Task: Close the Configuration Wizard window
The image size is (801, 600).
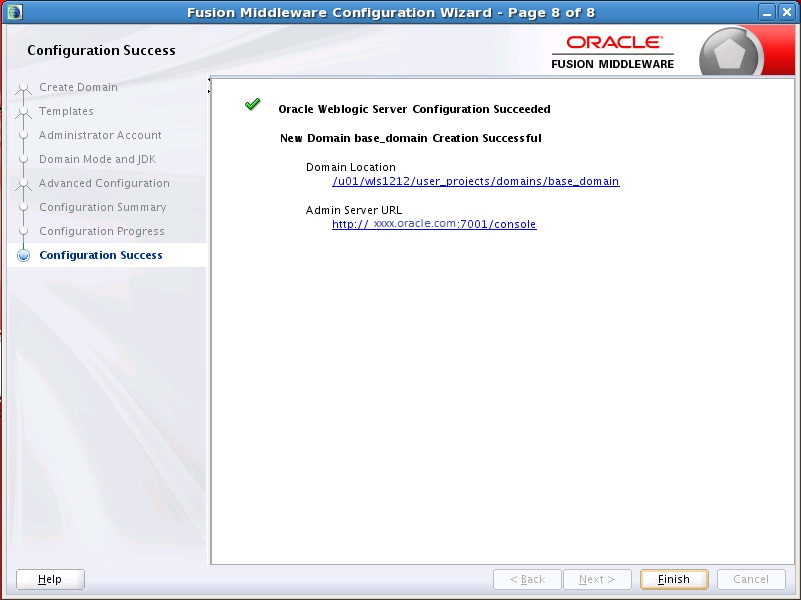Action: pos(787,12)
